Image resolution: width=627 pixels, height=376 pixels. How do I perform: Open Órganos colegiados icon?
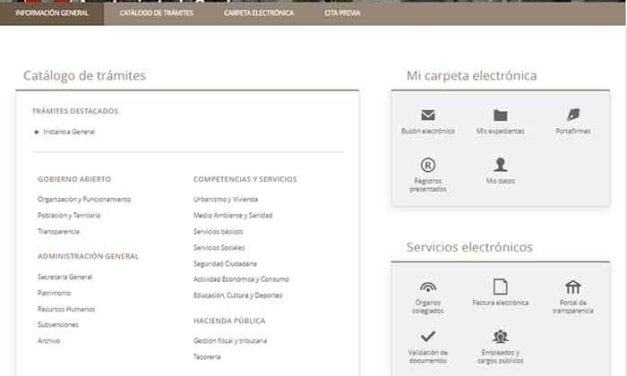coord(428,287)
